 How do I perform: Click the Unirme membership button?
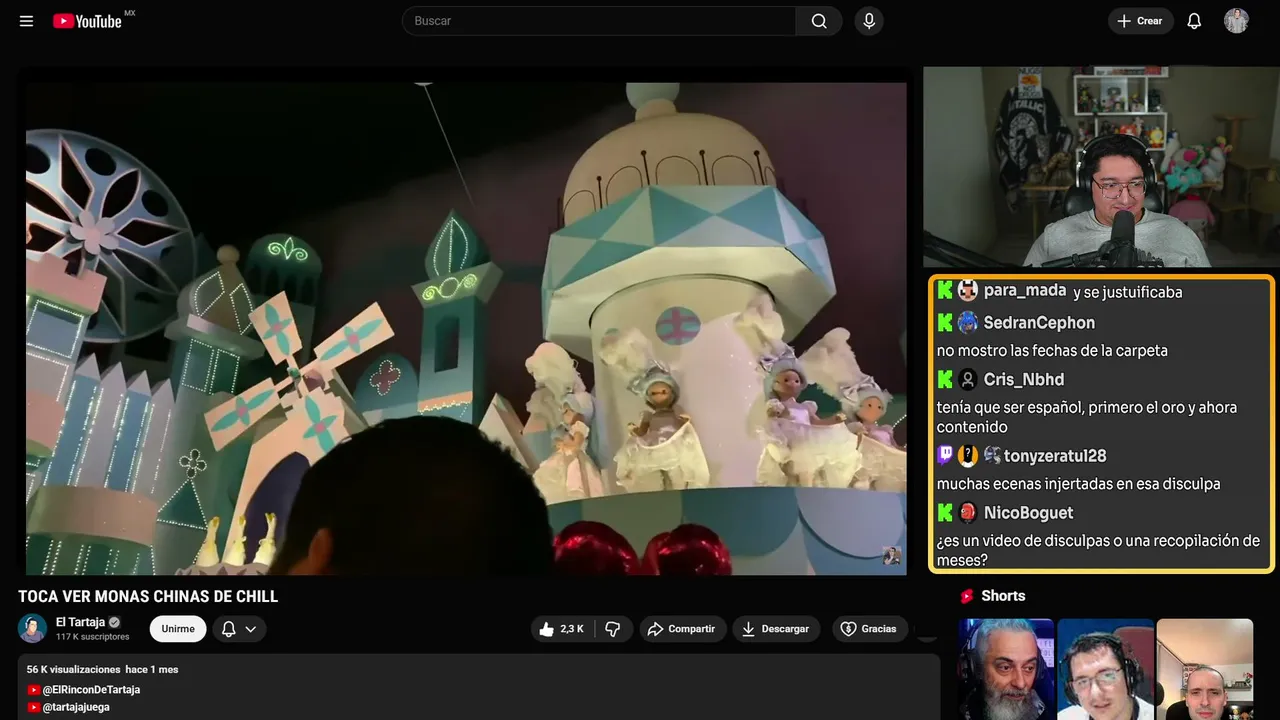178,629
